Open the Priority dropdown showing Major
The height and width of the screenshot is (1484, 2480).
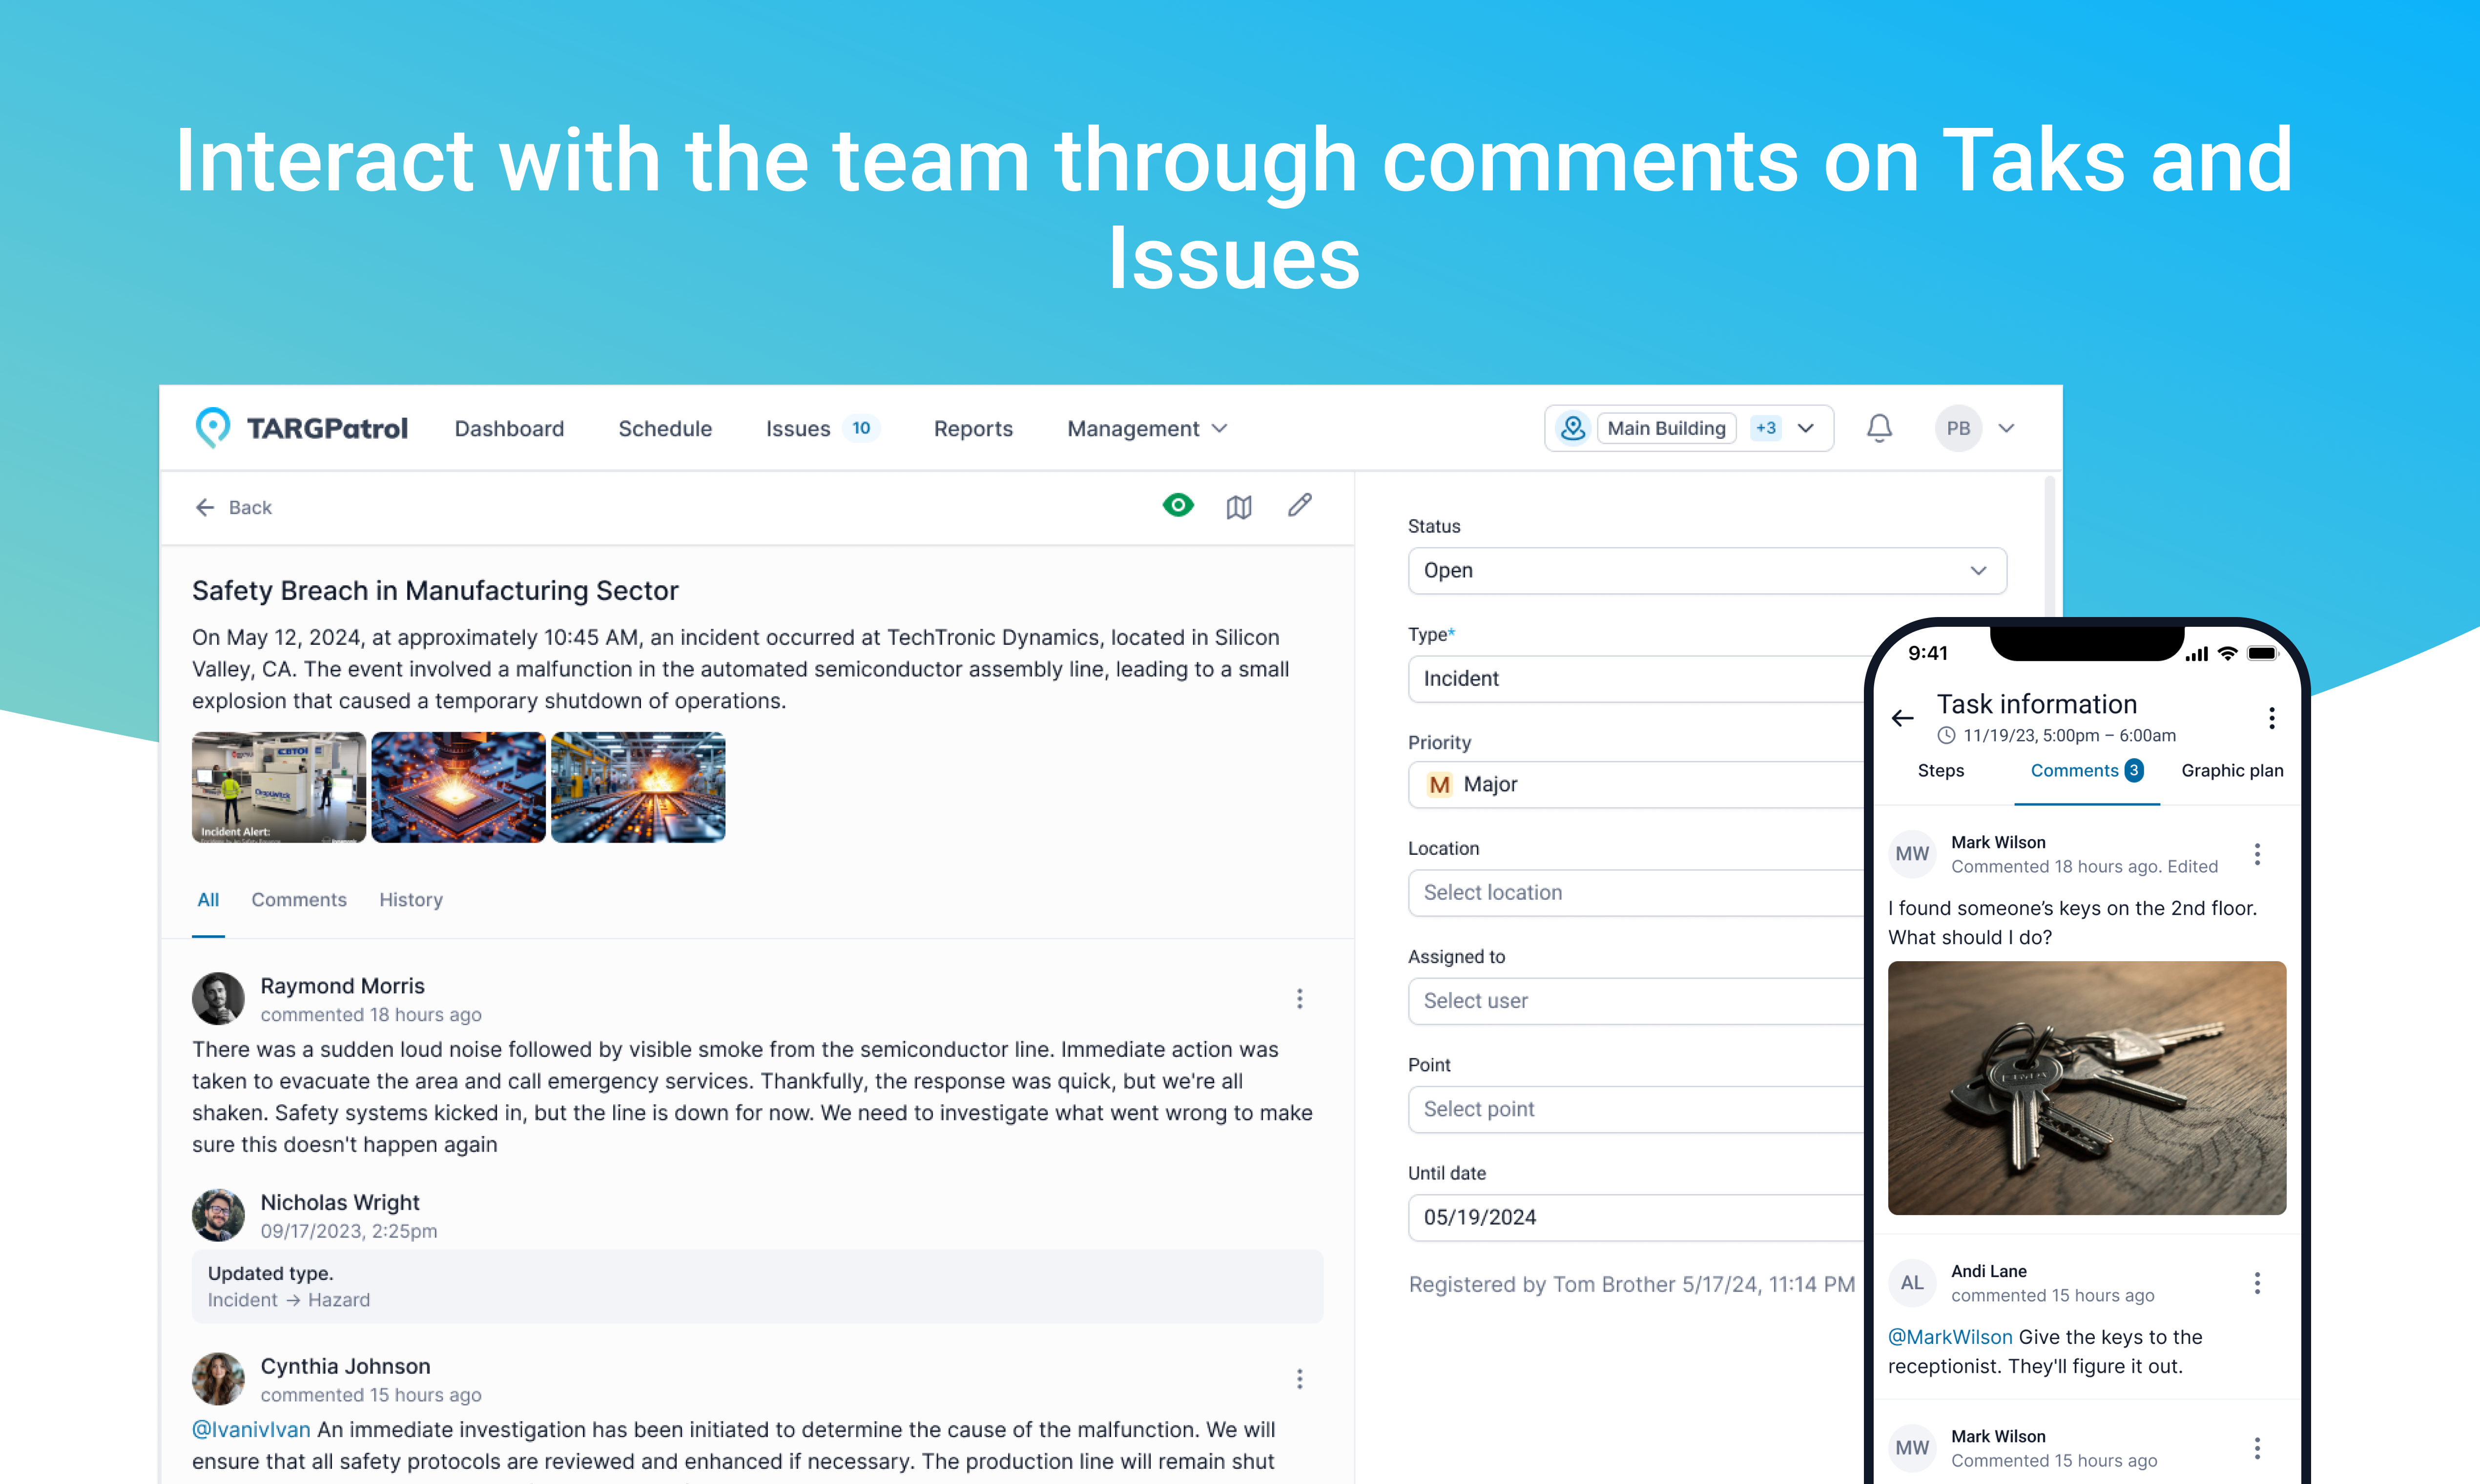pyautogui.click(x=1636, y=785)
